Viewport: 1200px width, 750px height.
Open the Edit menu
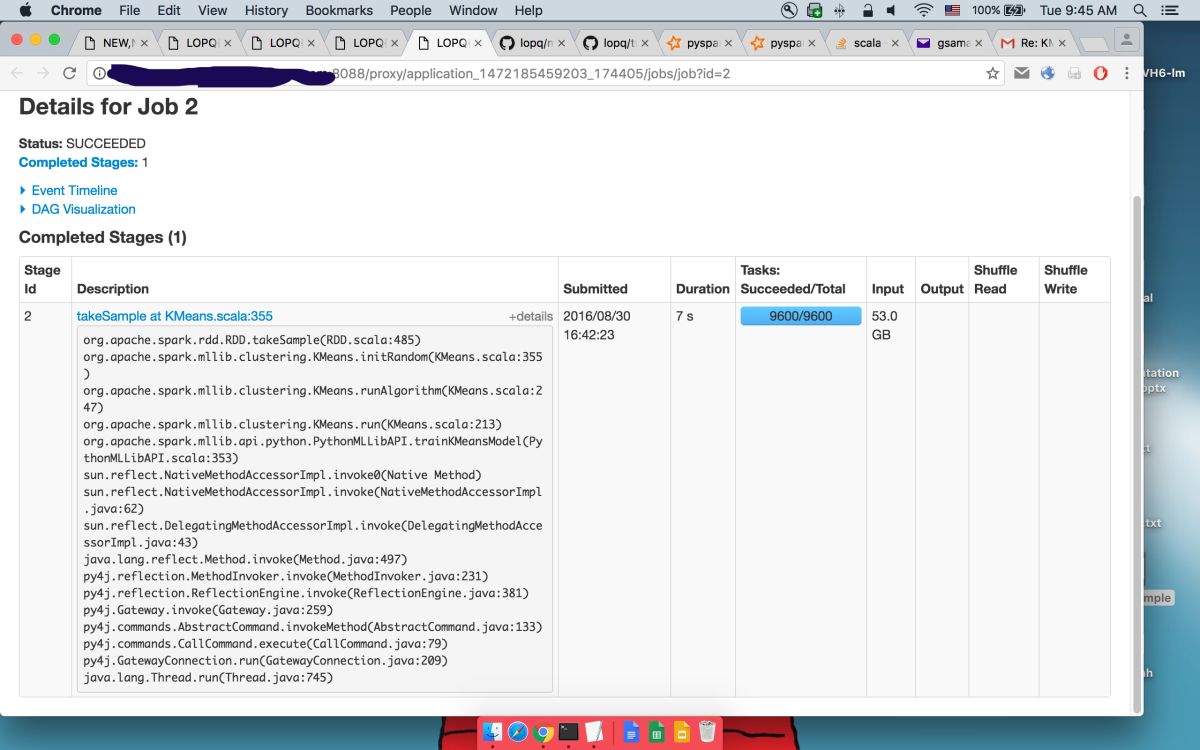pos(169,10)
